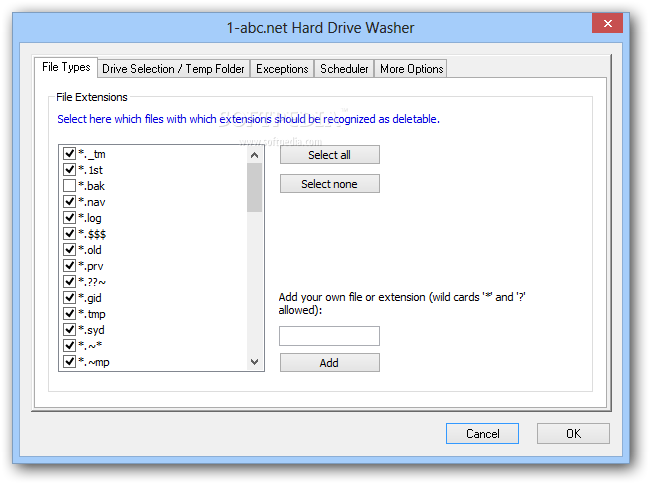Close the Hard Drive Washer dialog
650x484 pixels.
click(608, 23)
